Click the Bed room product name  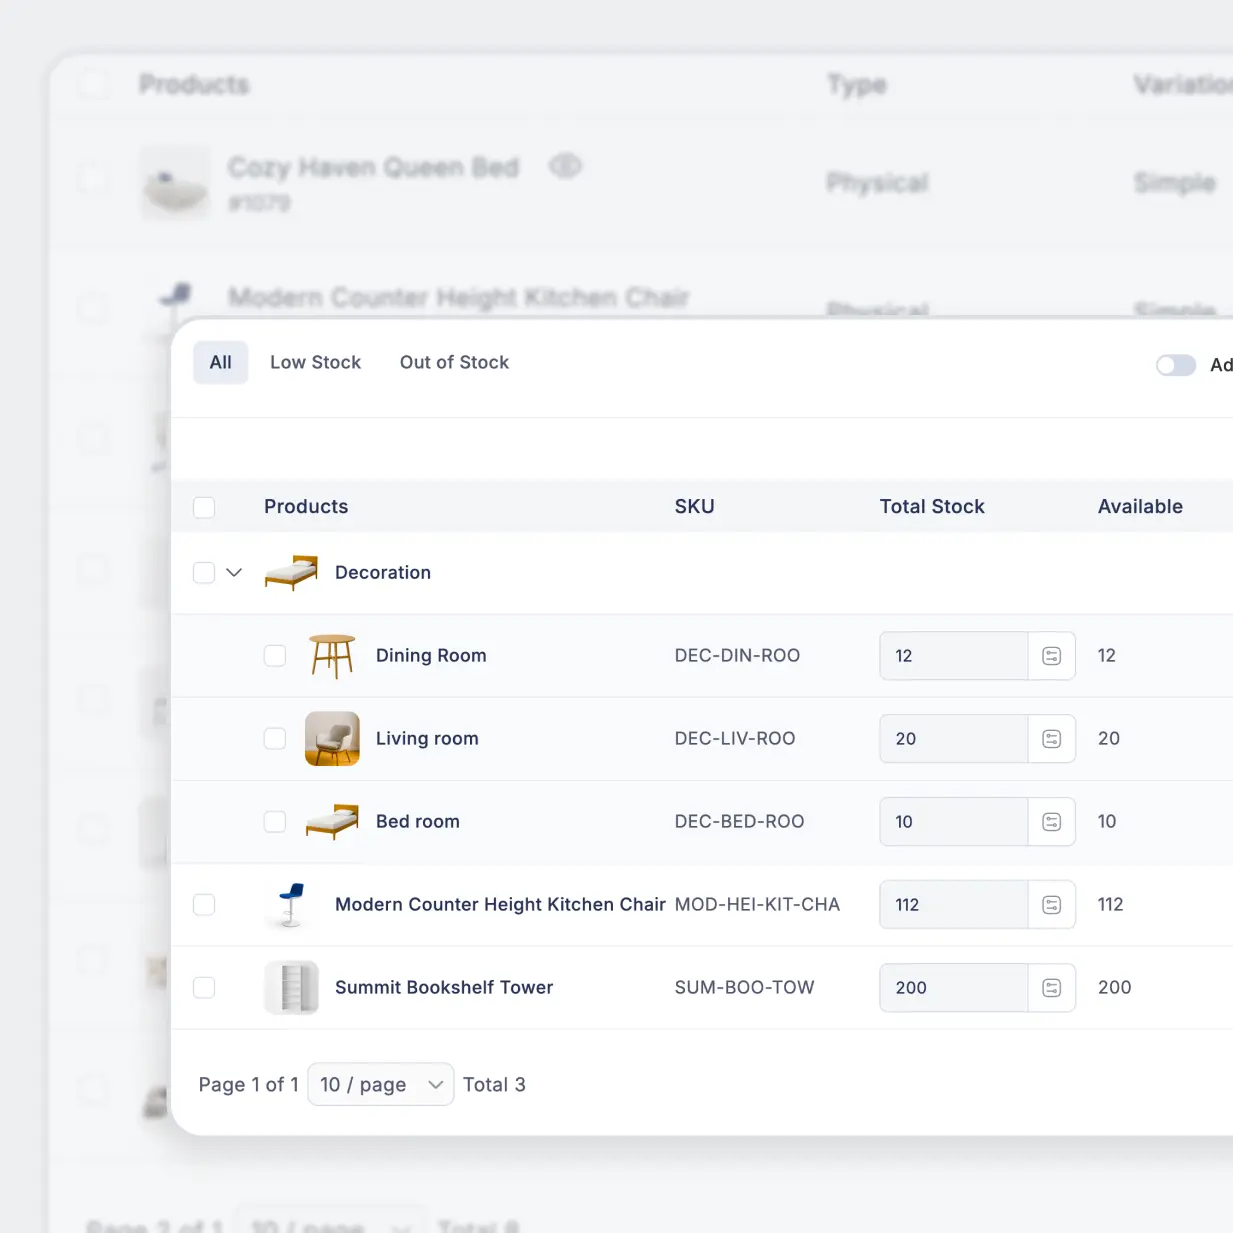(418, 822)
